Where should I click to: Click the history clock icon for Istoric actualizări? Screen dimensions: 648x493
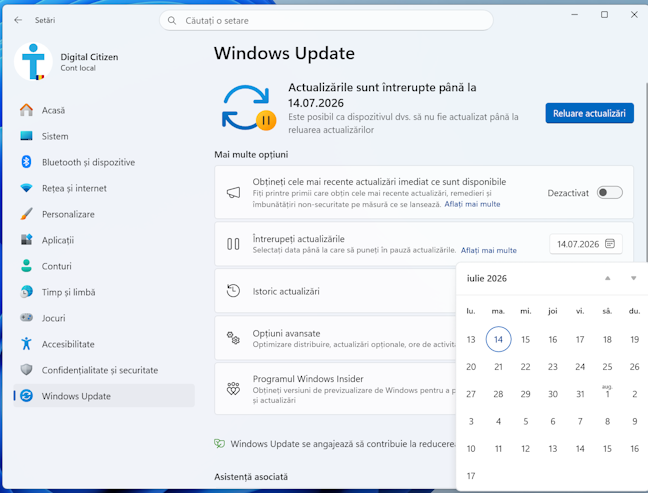[x=233, y=291]
